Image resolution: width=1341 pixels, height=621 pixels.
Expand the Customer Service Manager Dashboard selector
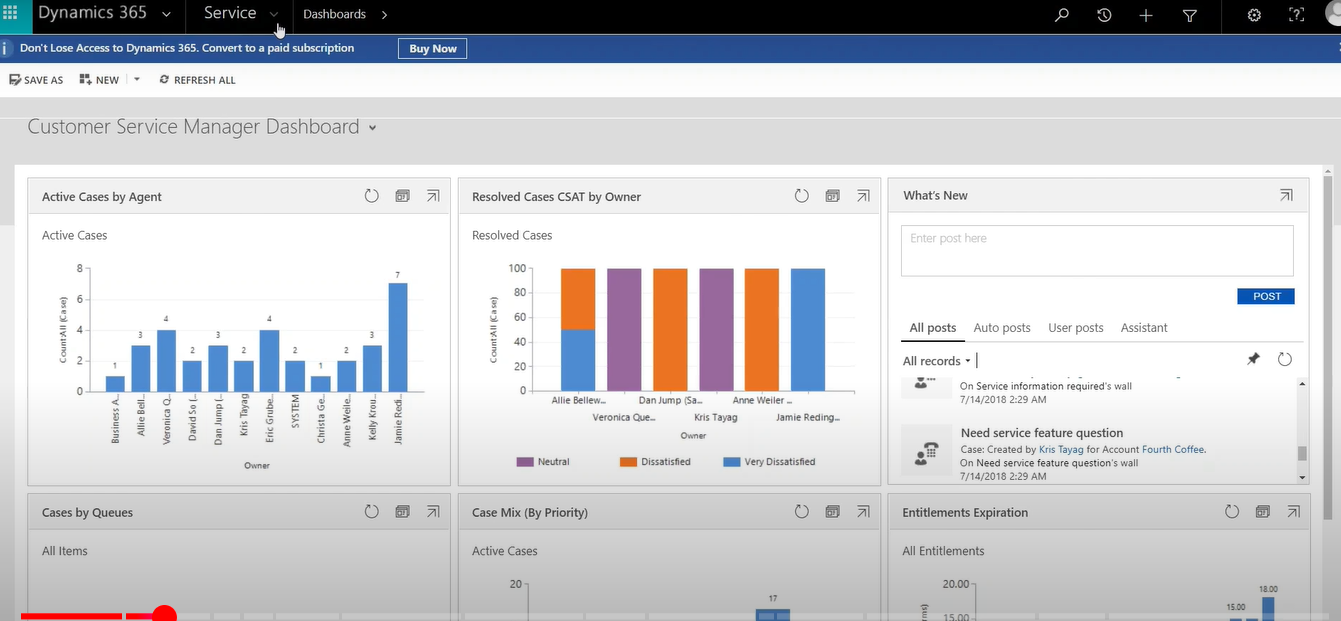[x=371, y=128]
